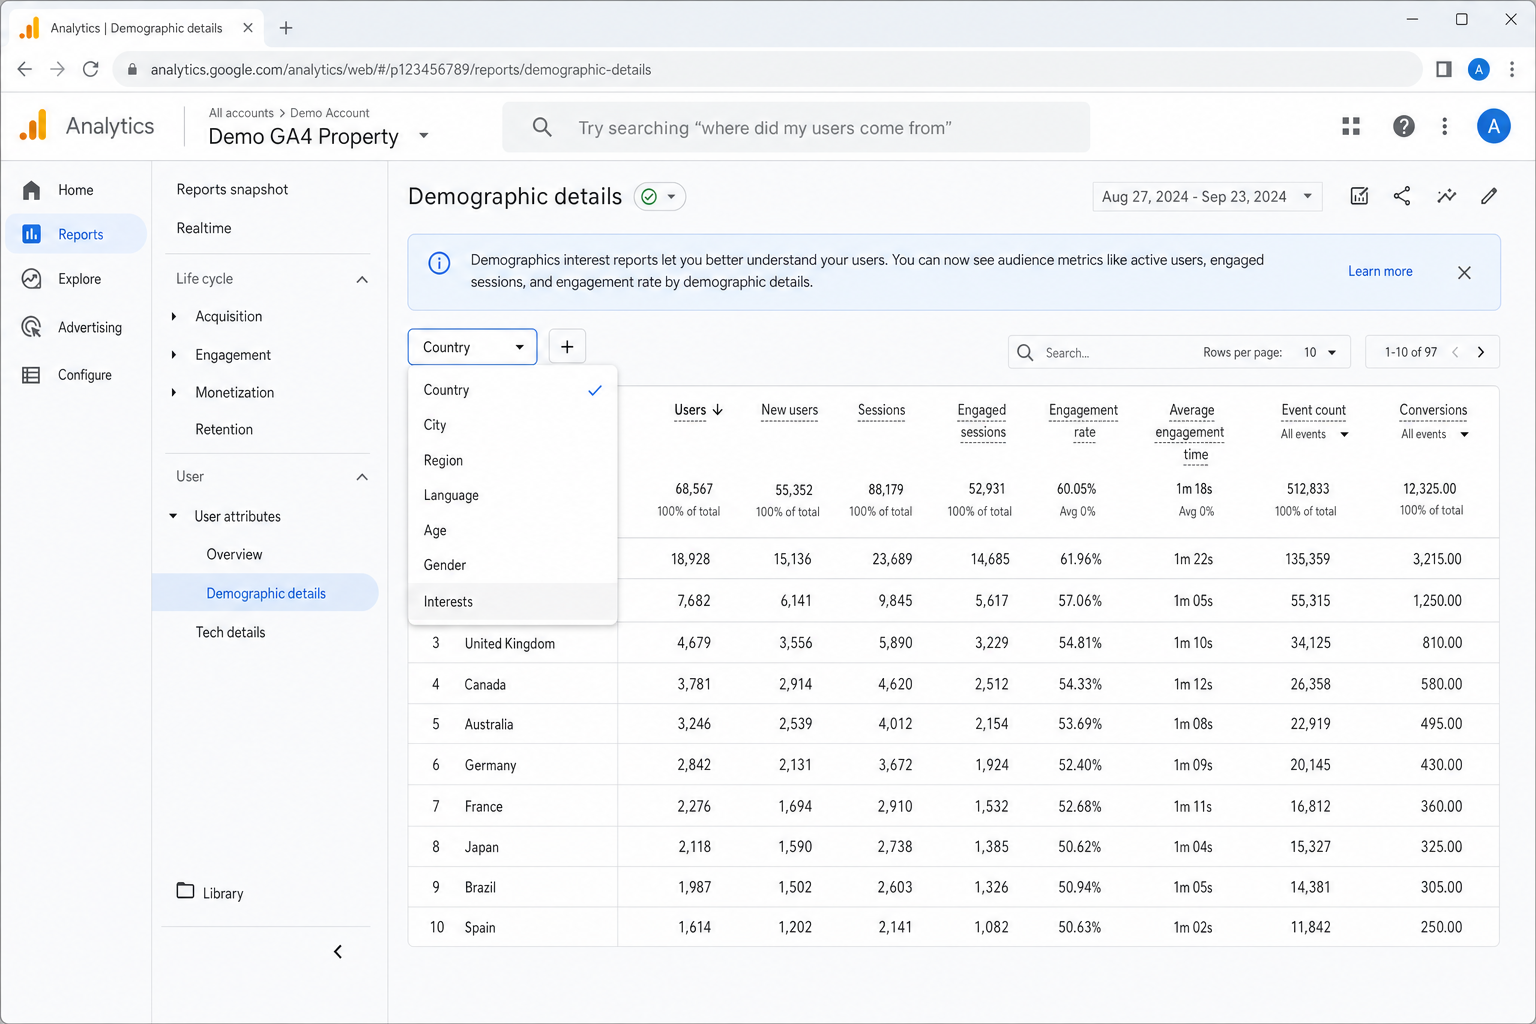1536x1024 pixels.
Task: Go to previous page of table rows
Action: 1455,352
